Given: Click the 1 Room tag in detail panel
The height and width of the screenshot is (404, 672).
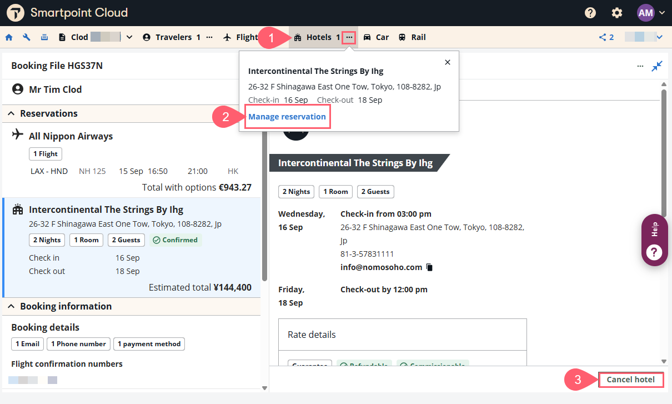Looking at the screenshot, I should (336, 192).
